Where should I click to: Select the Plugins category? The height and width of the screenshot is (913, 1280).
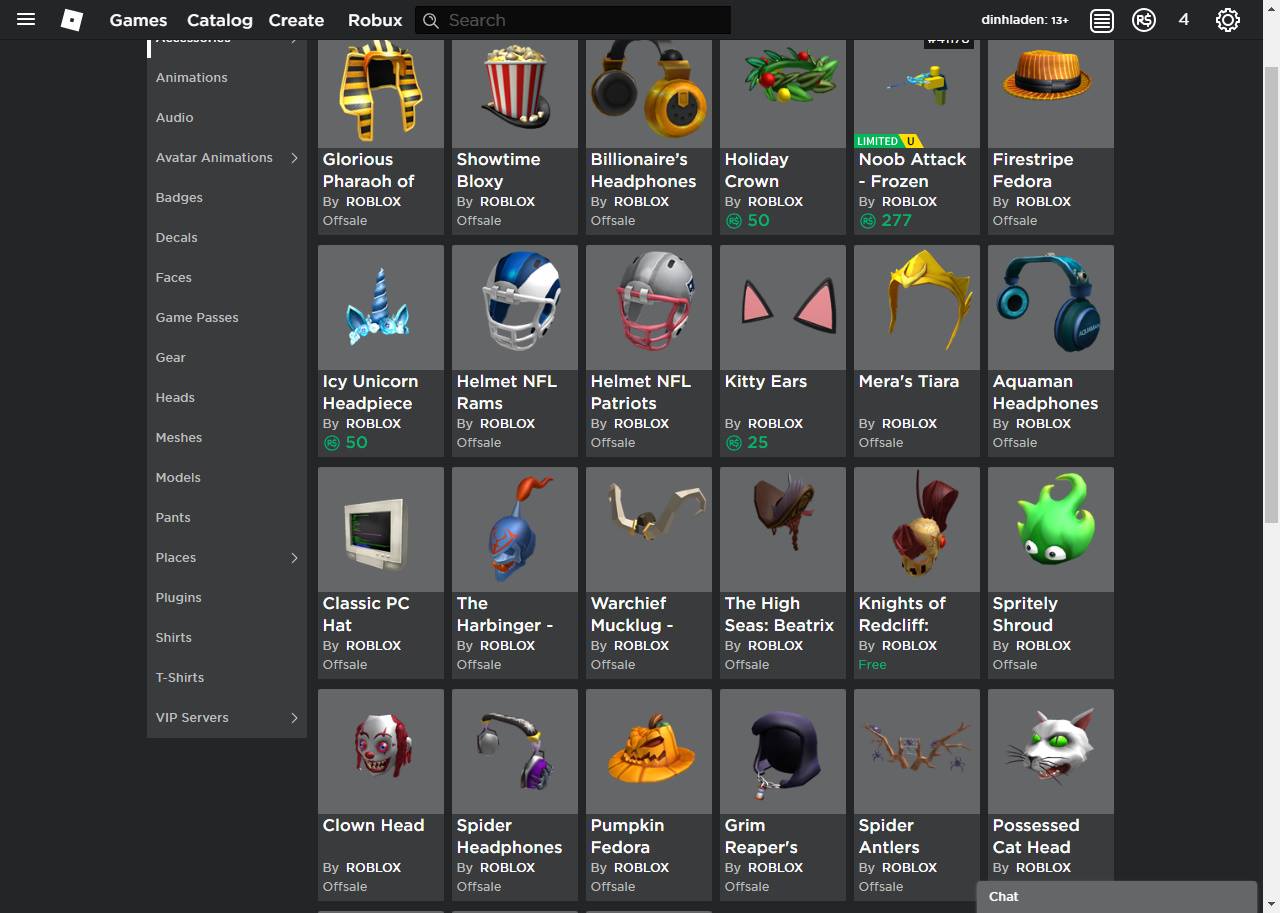(178, 597)
